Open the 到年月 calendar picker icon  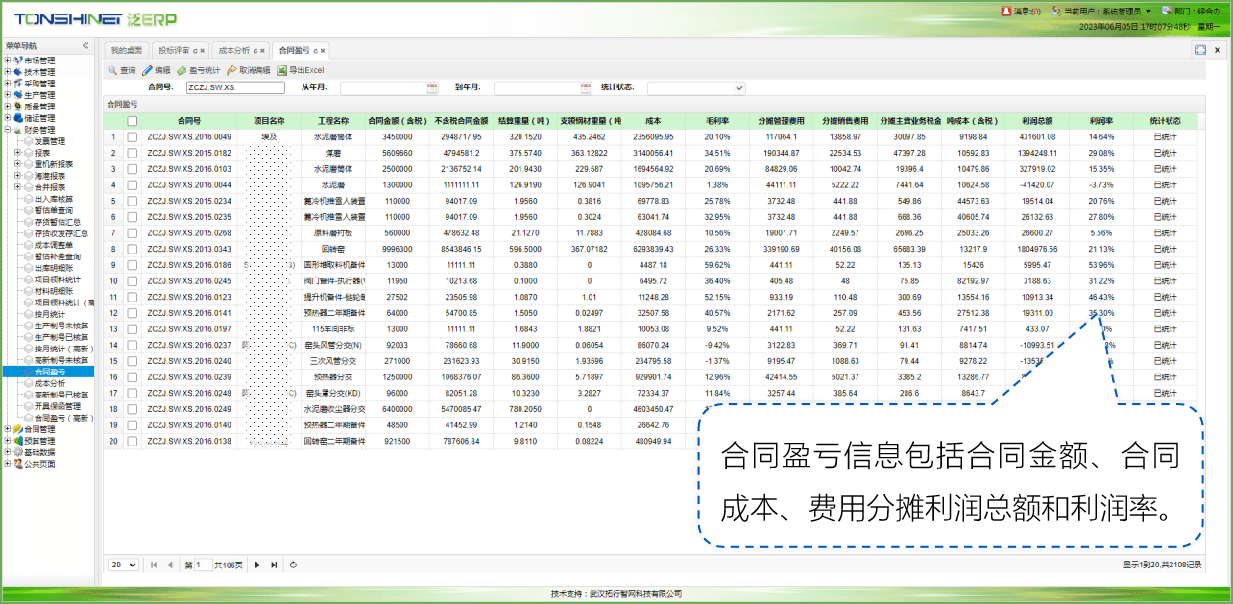point(586,88)
